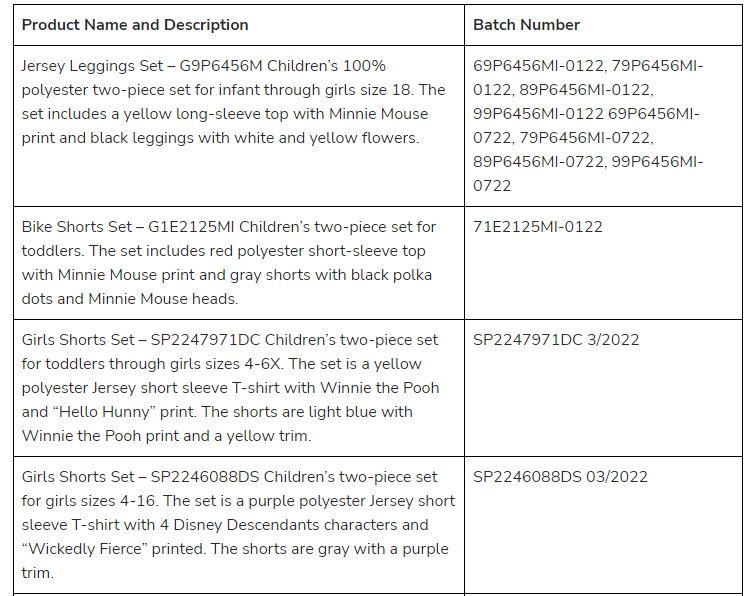Click the line ending with Minnie Mouse heads

pos(130,299)
